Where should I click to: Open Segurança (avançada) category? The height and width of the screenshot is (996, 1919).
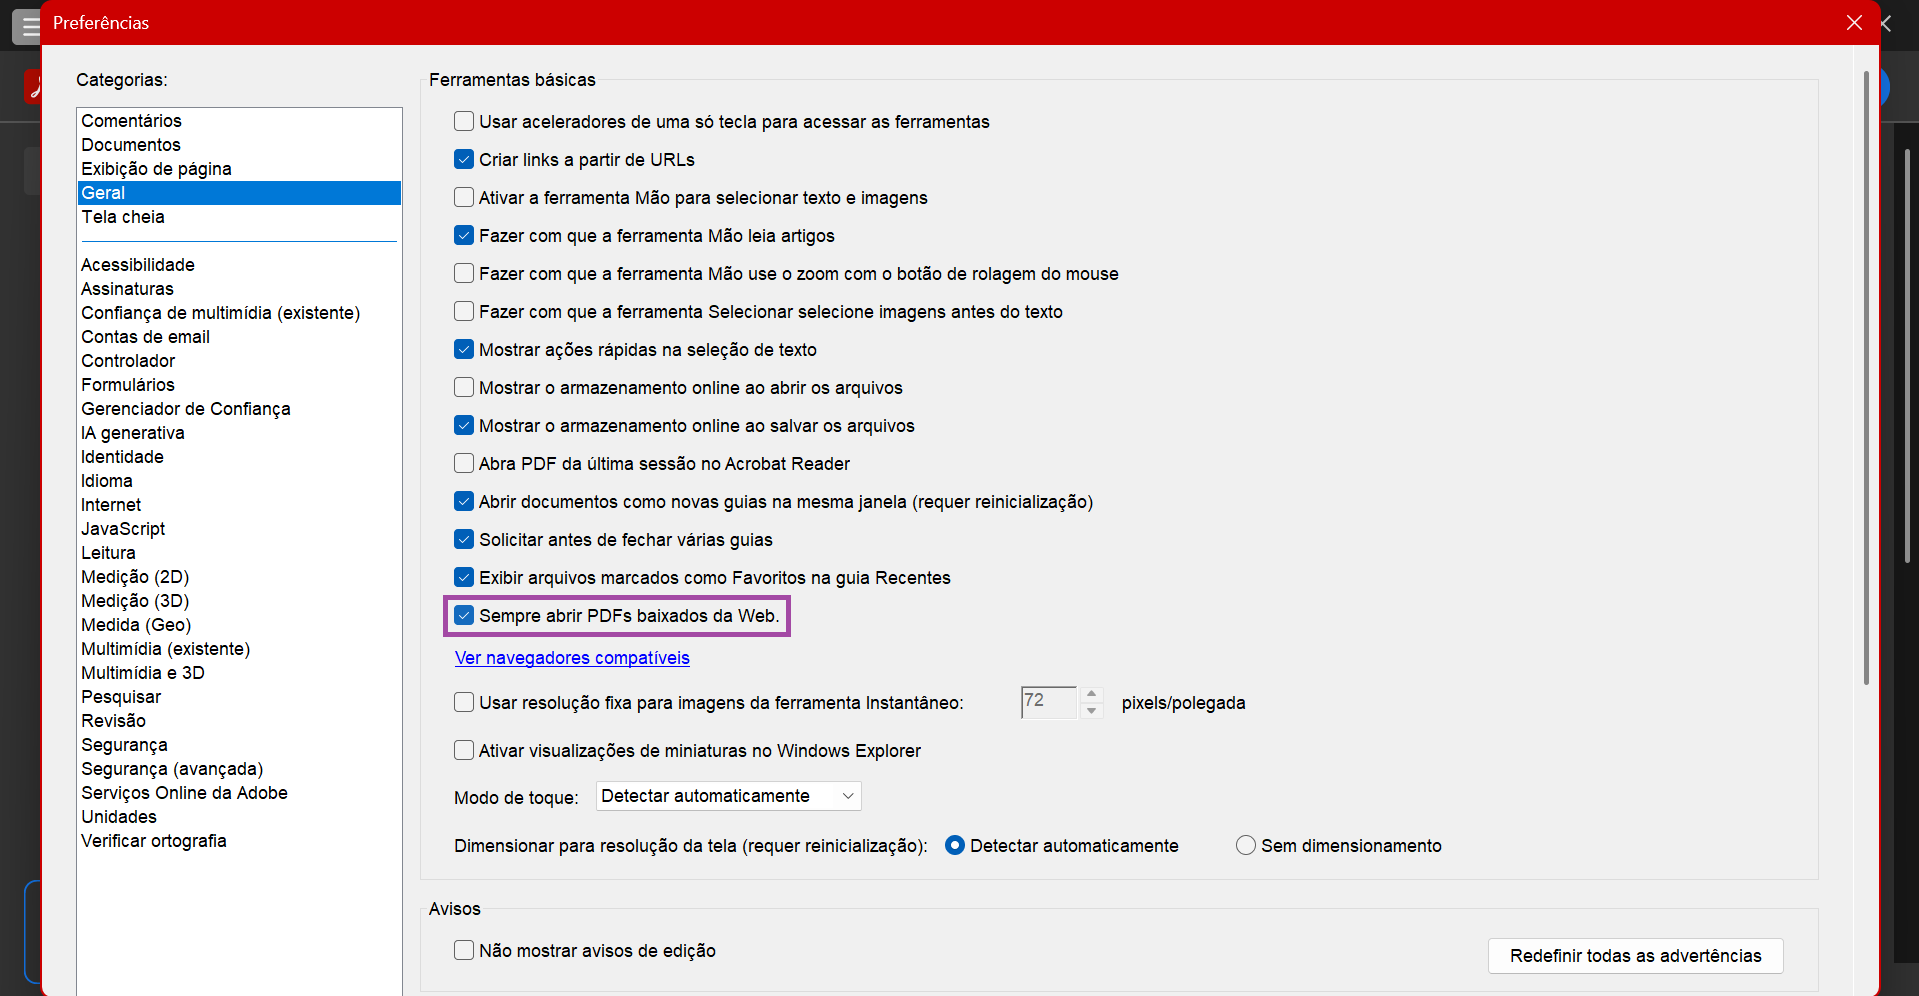tap(239, 769)
